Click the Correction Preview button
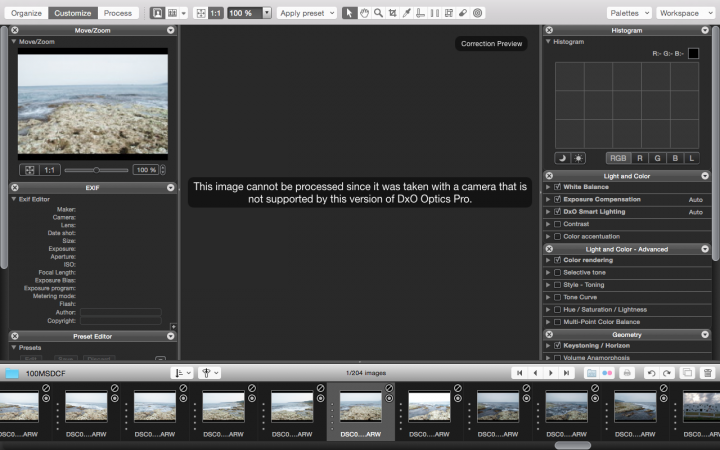 tap(491, 44)
